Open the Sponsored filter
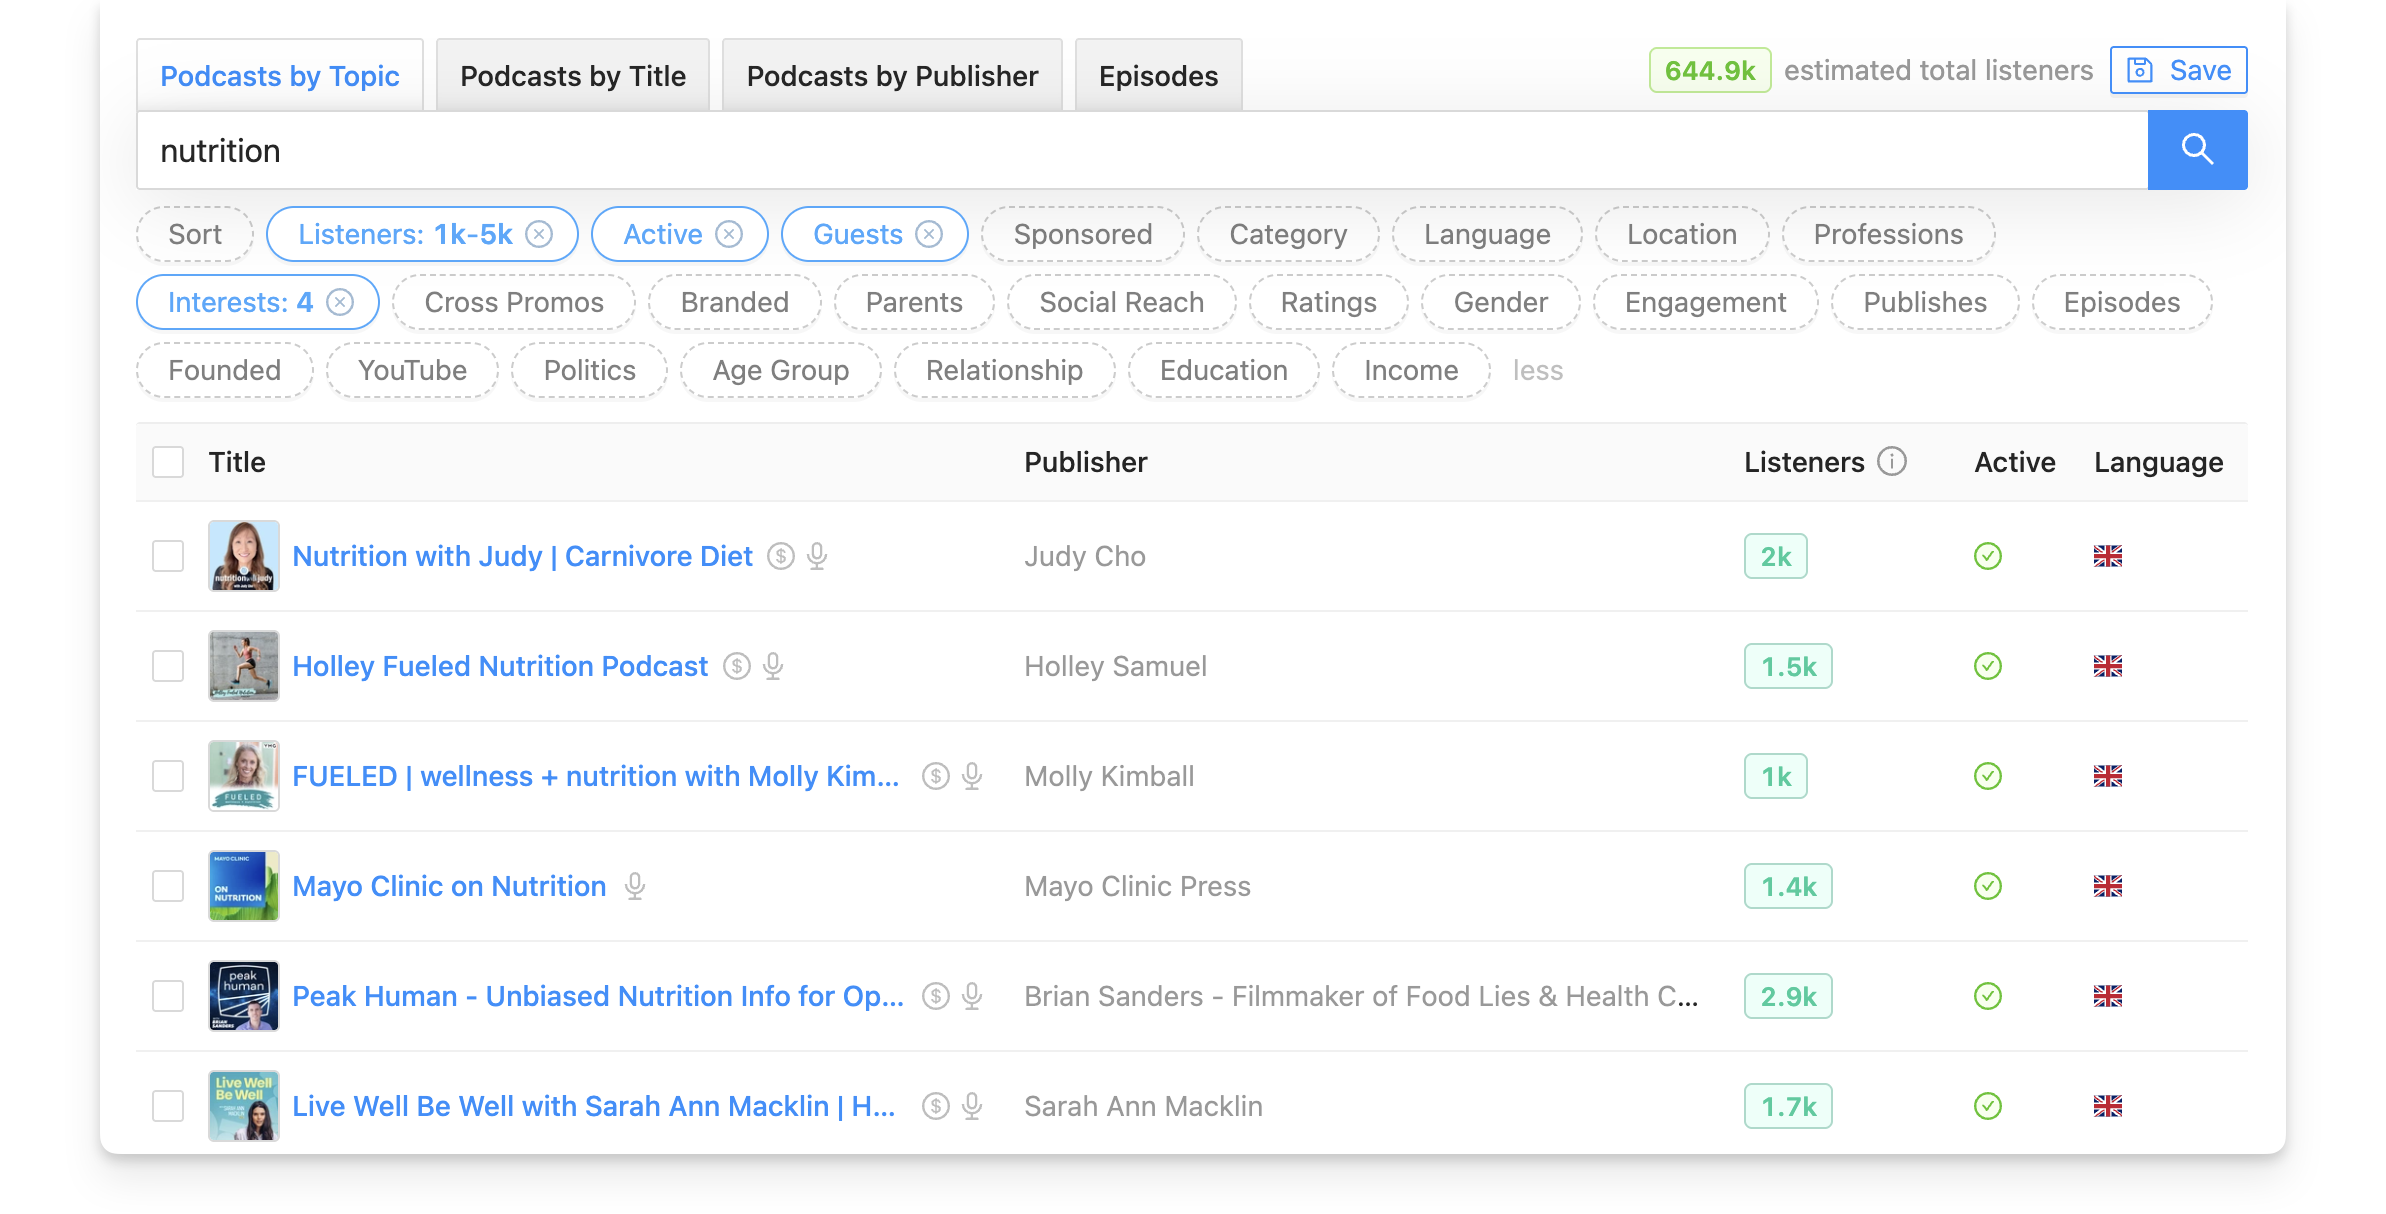The width and height of the screenshot is (2386, 1214). coord(1083,234)
